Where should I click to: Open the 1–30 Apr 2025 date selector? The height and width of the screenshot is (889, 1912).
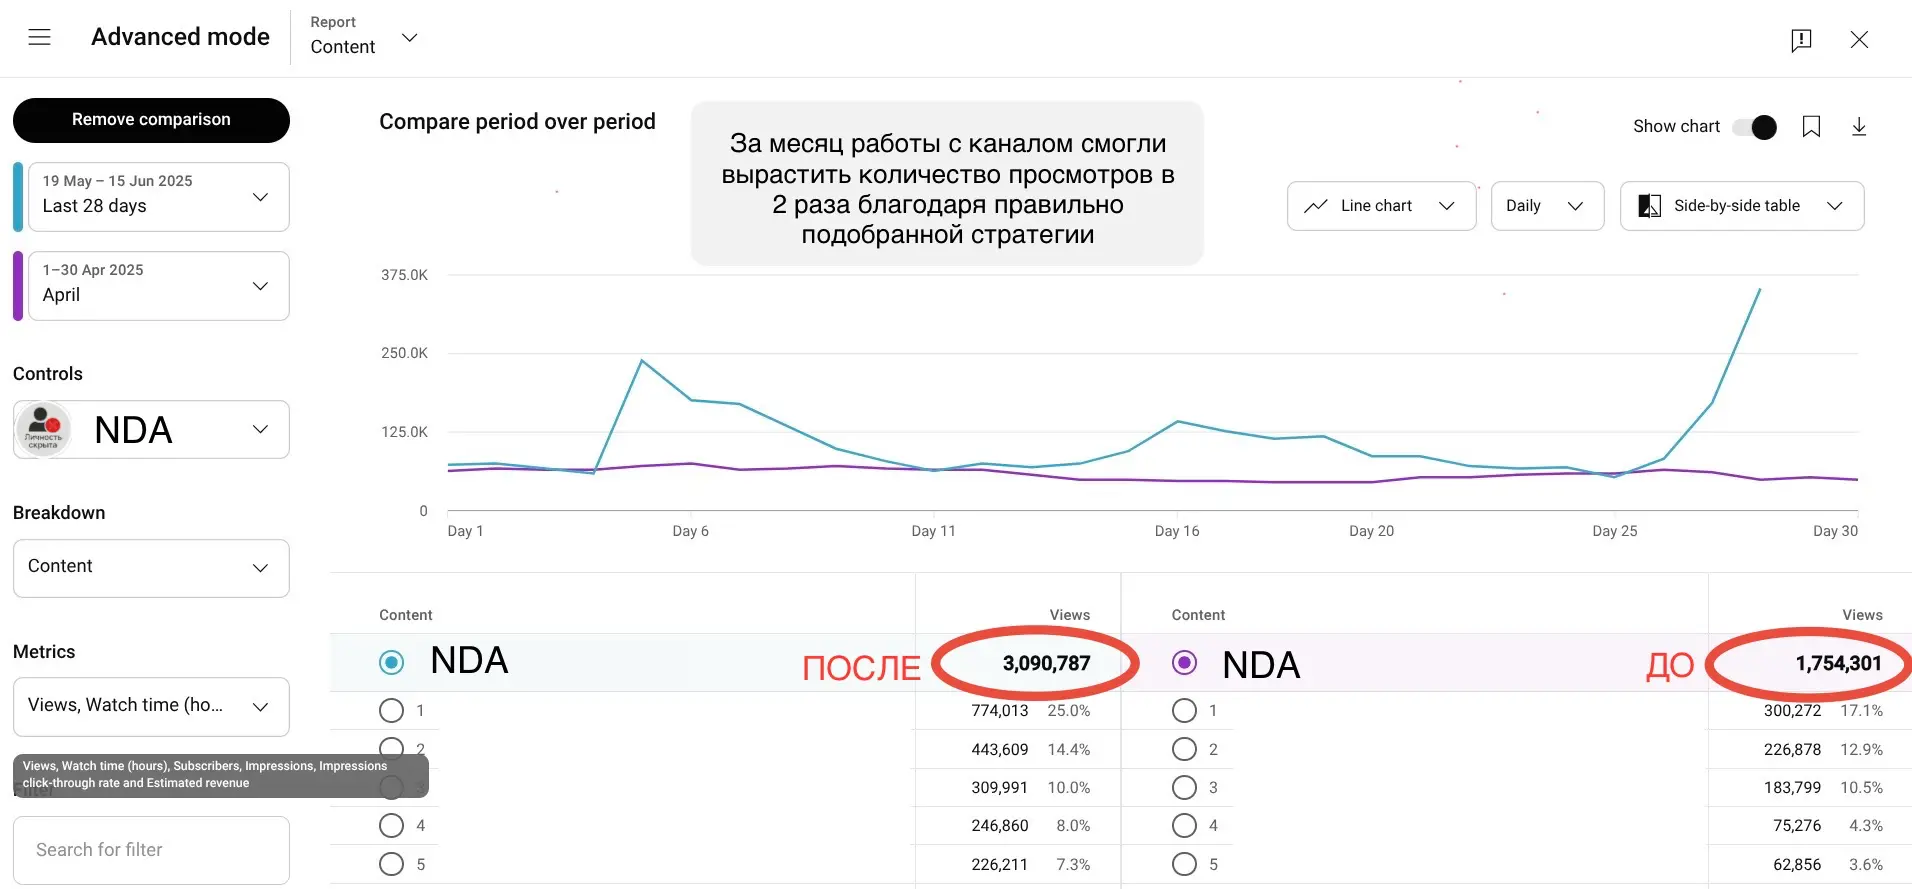(159, 286)
